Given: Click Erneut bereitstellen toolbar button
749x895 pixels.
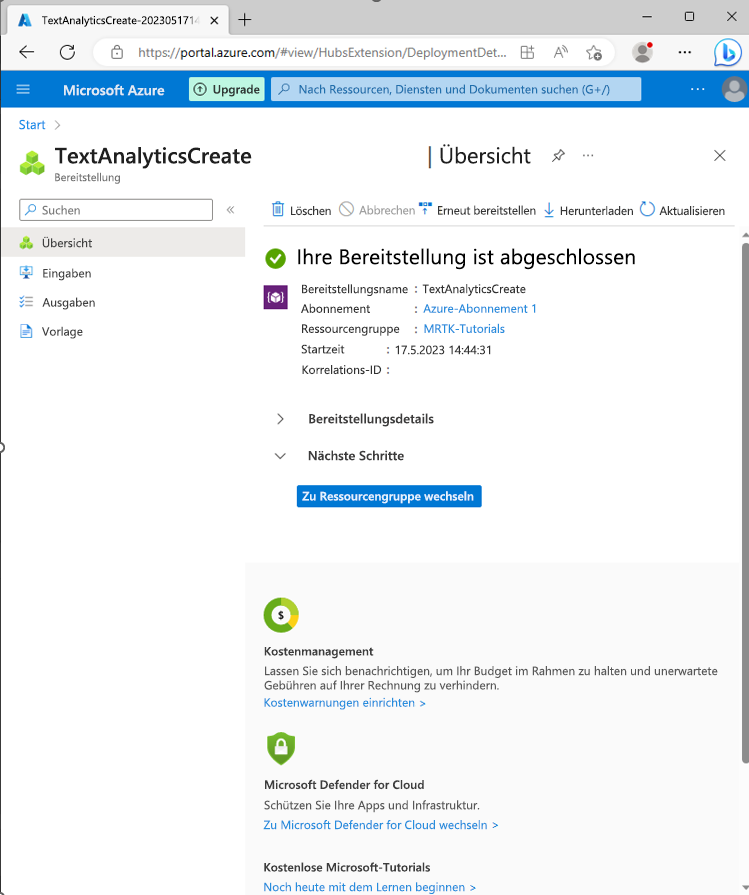Looking at the screenshot, I should (x=477, y=210).
